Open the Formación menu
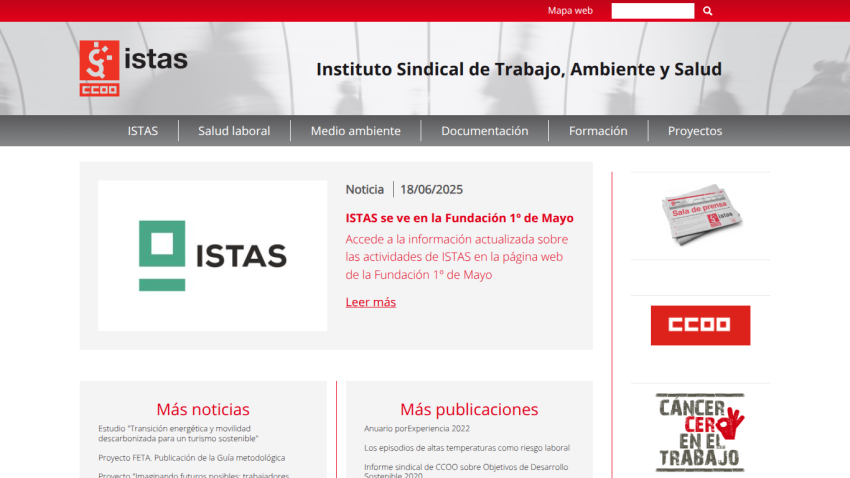 point(598,131)
